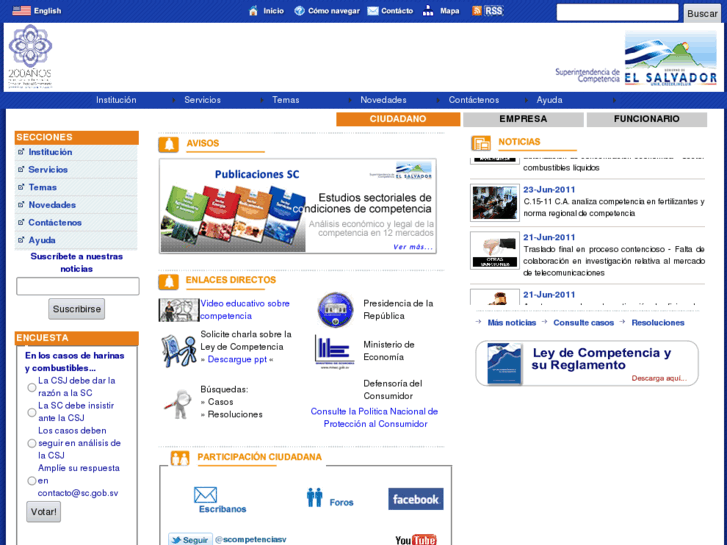Click the Buscar search button
This screenshot has height=545, width=727.
click(702, 13)
